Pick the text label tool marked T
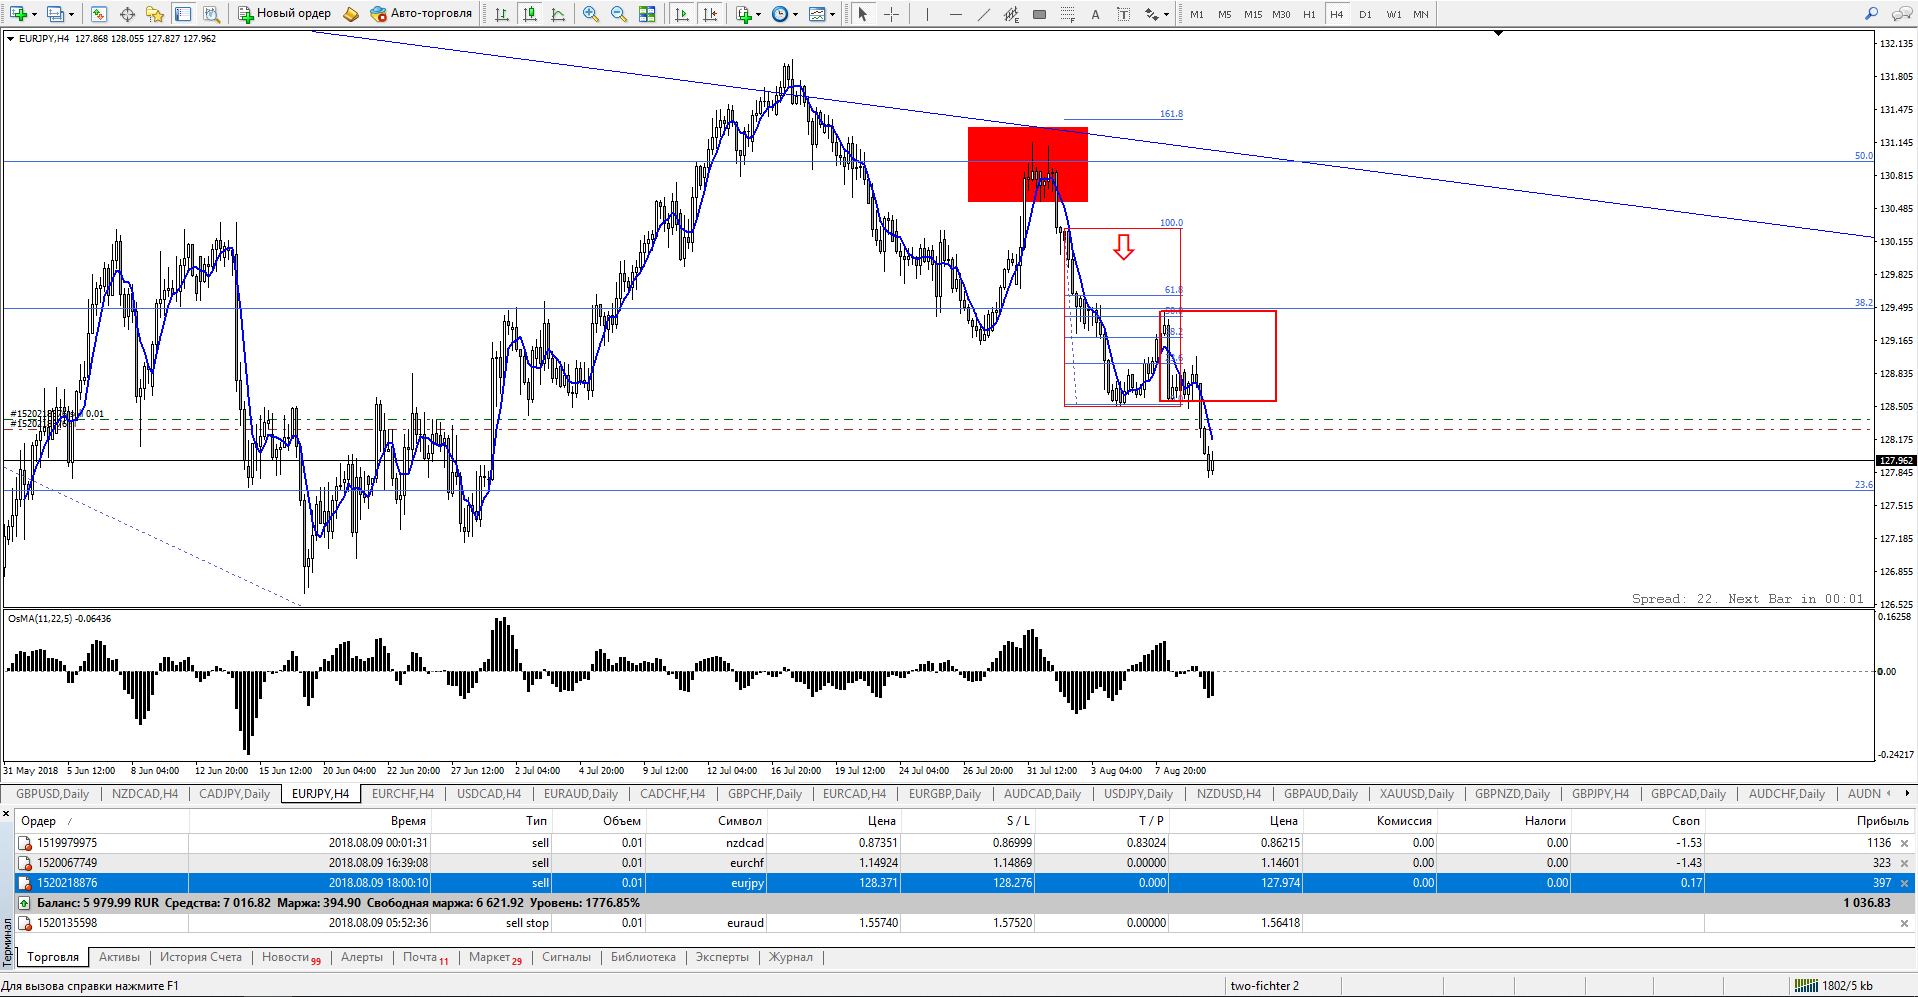The image size is (1918, 997). [x=1123, y=14]
